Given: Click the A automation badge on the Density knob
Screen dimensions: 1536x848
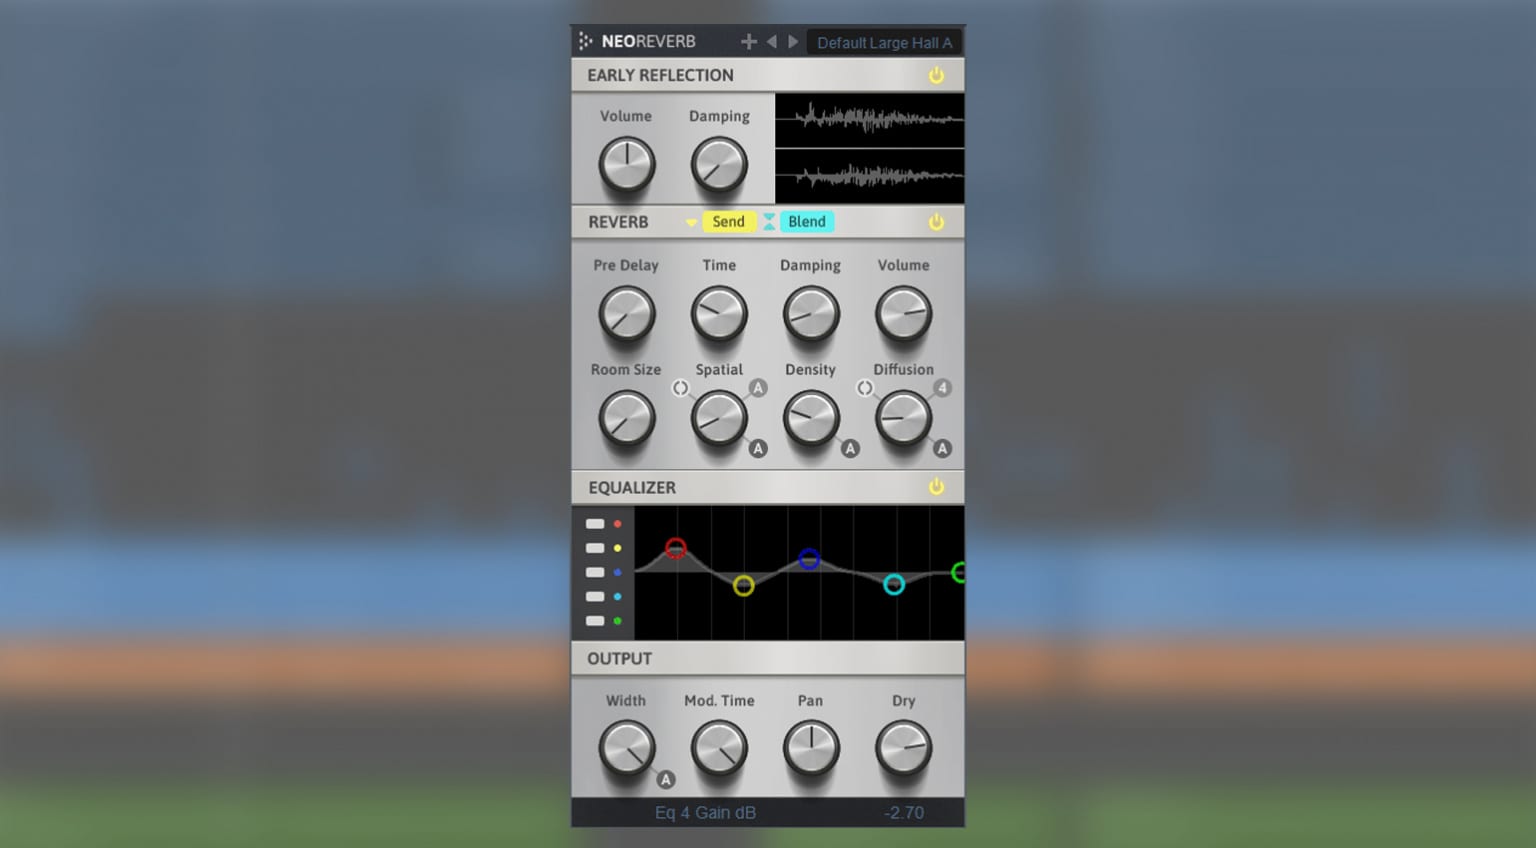Looking at the screenshot, I should coord(851,448).
